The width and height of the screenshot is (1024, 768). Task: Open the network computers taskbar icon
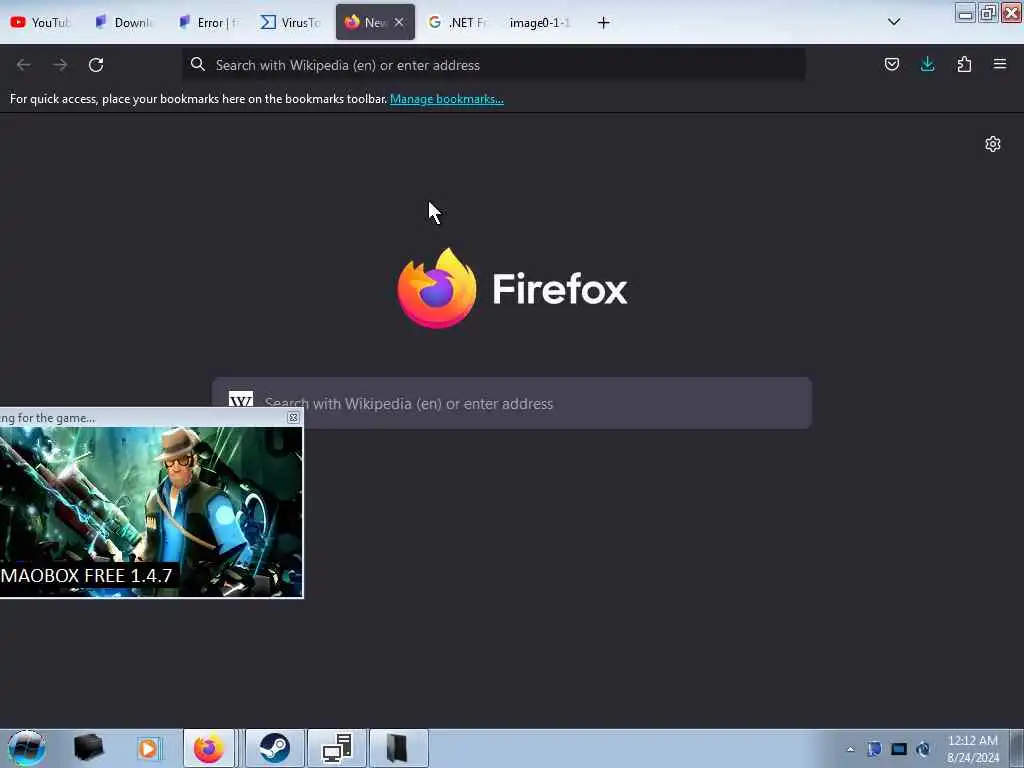point(337,748)
